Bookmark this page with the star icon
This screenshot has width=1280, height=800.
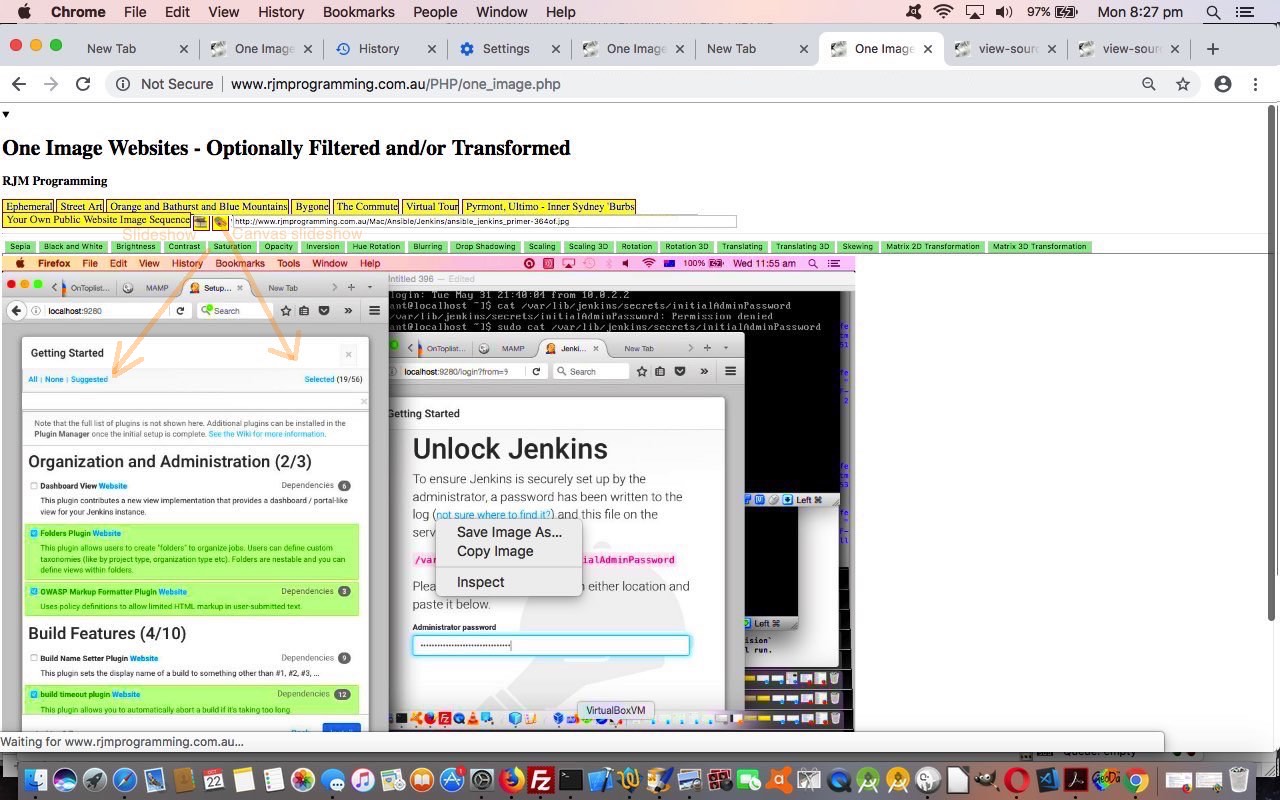click(x=1183, y=84)
